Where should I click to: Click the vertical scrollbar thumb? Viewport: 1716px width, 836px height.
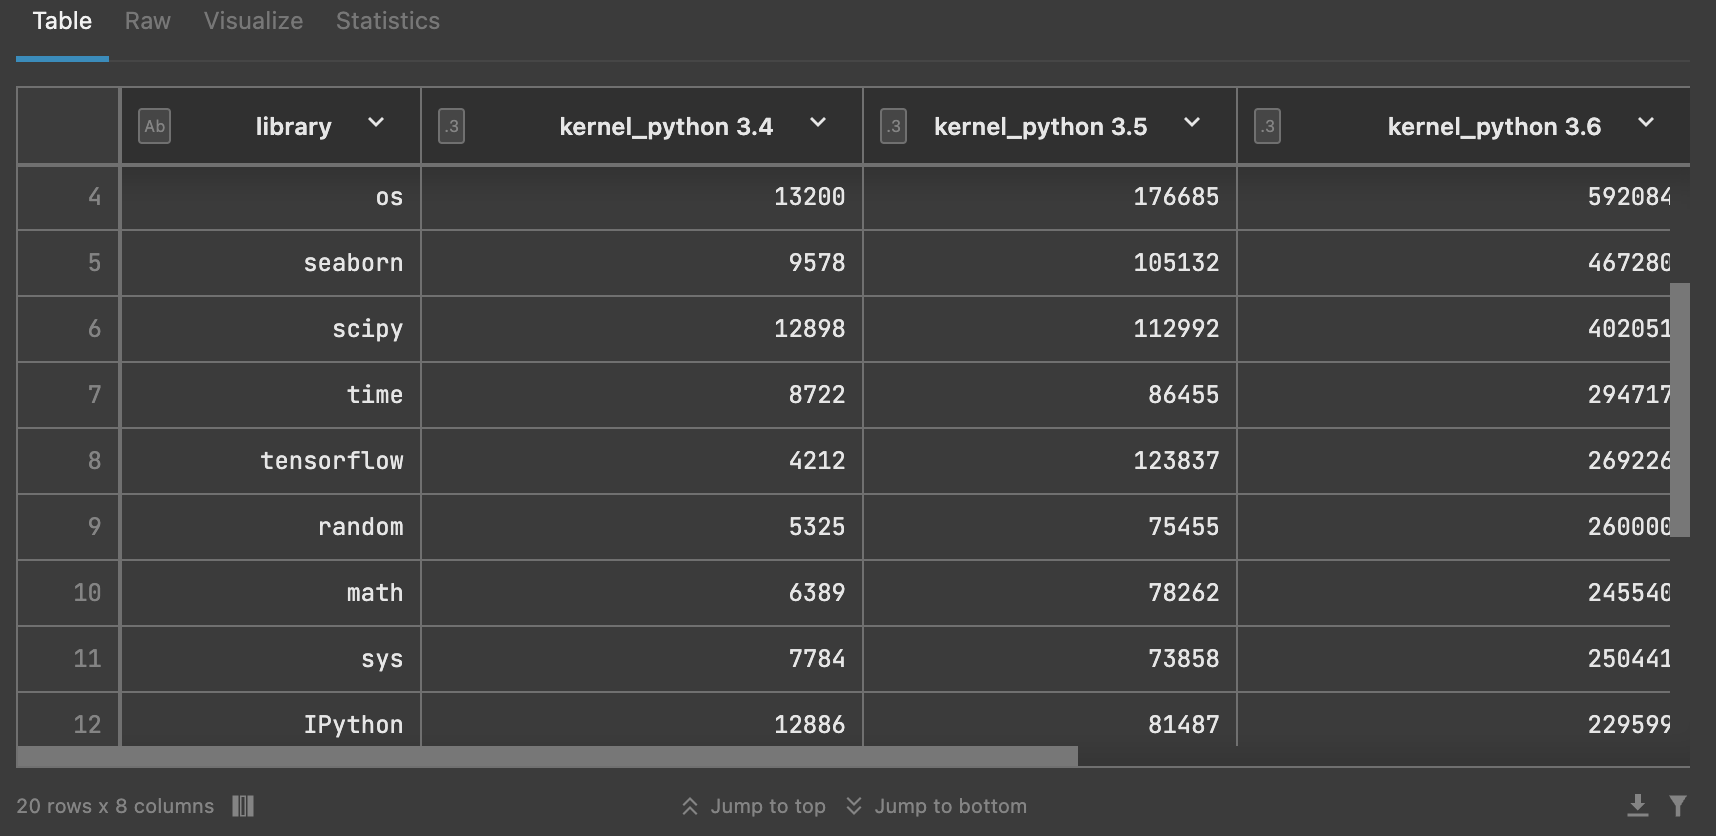pos(1680,410)
